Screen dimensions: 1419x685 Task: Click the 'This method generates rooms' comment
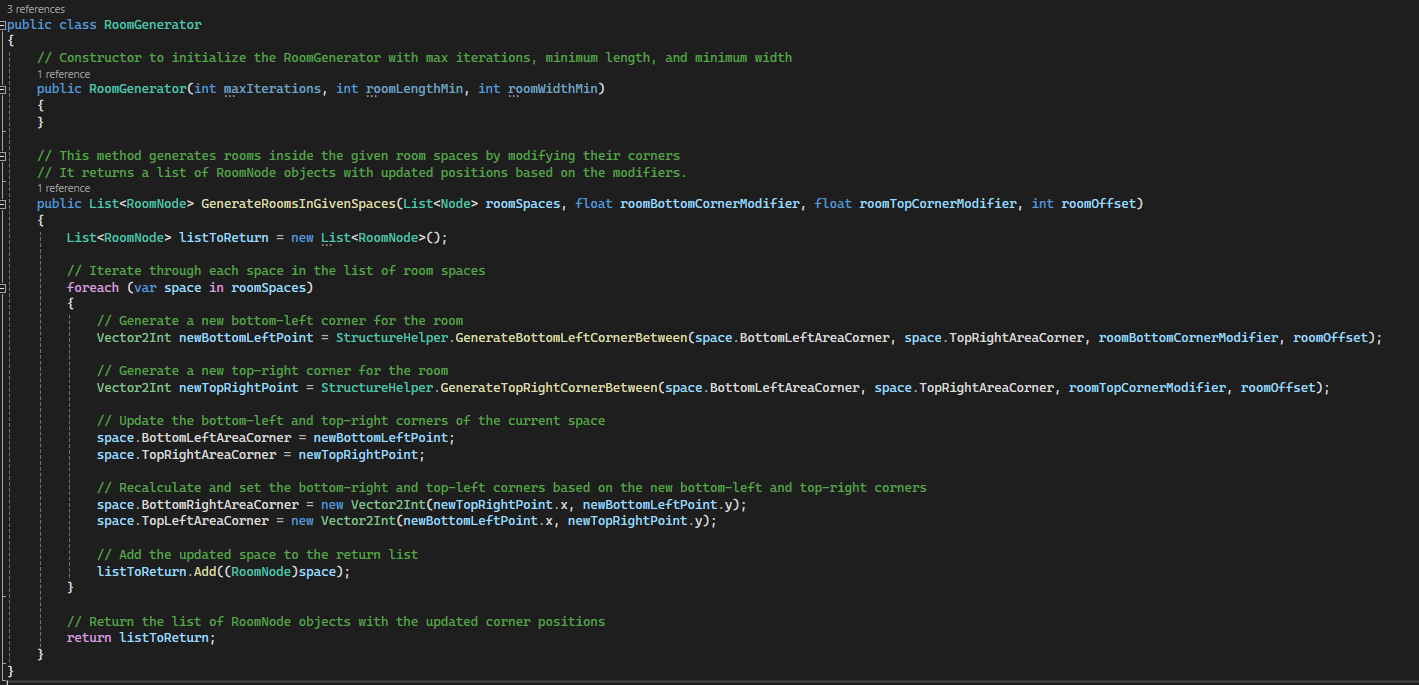tap(358, 156)
